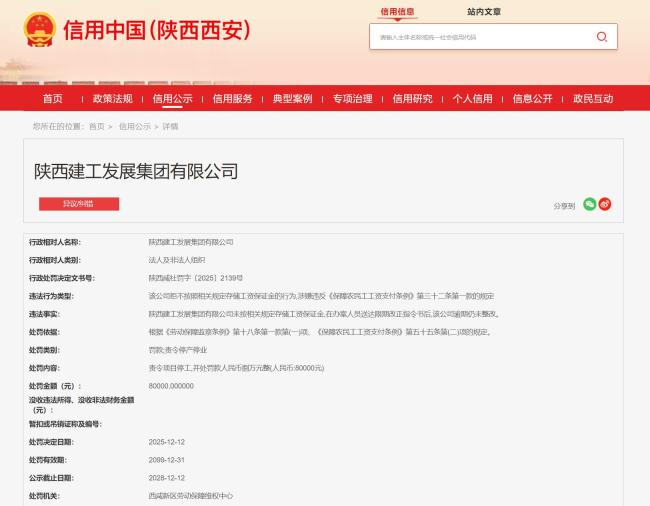Open 信用公示 menu item
This screenshot has height=506, width=650.
click(x=172, y=99)
